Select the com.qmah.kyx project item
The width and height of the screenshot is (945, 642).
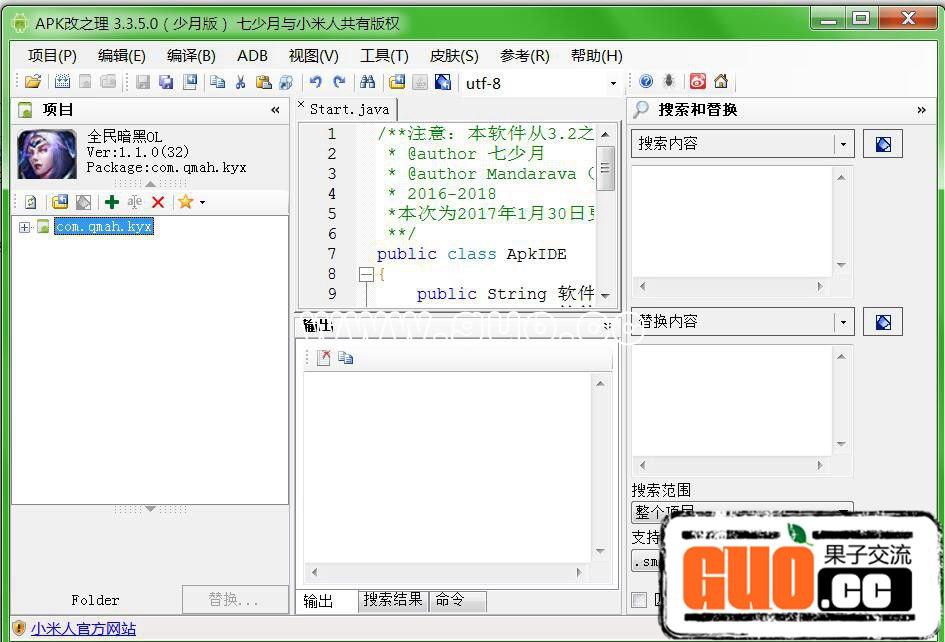103,227
